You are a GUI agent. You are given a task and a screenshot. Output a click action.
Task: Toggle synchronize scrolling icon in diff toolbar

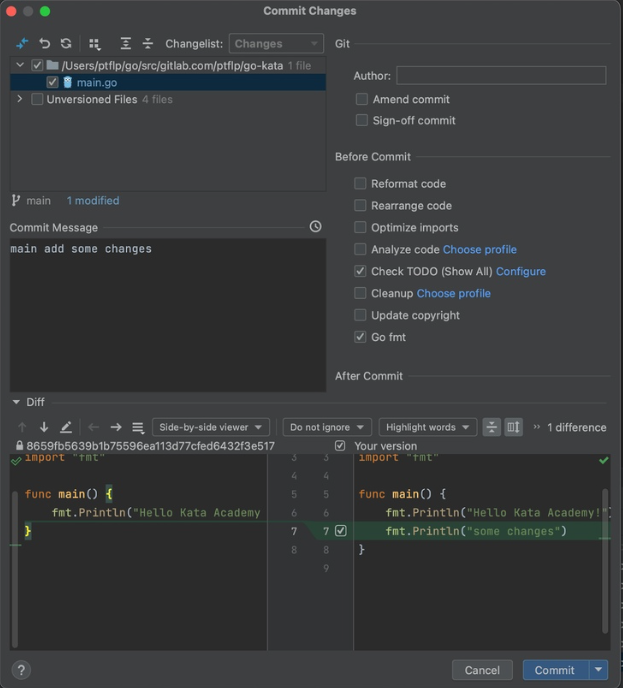513,427
